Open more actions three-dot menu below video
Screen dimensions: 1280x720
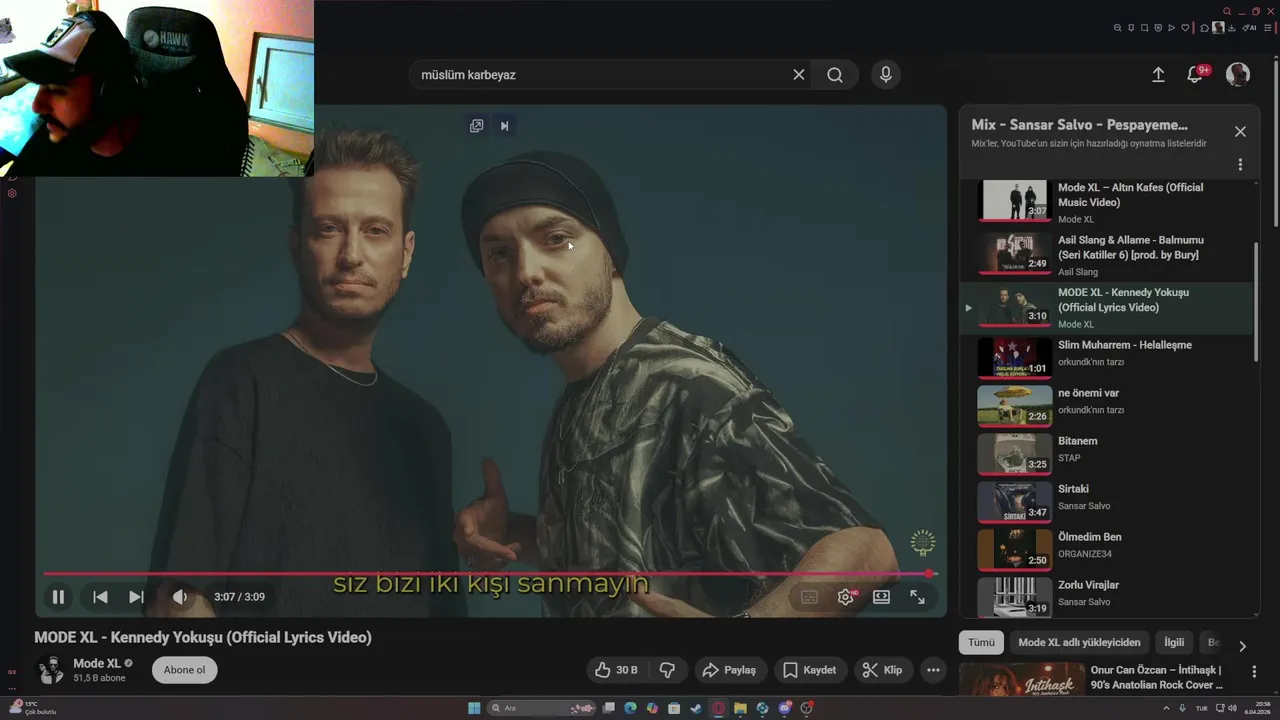(x=933, y=670)
